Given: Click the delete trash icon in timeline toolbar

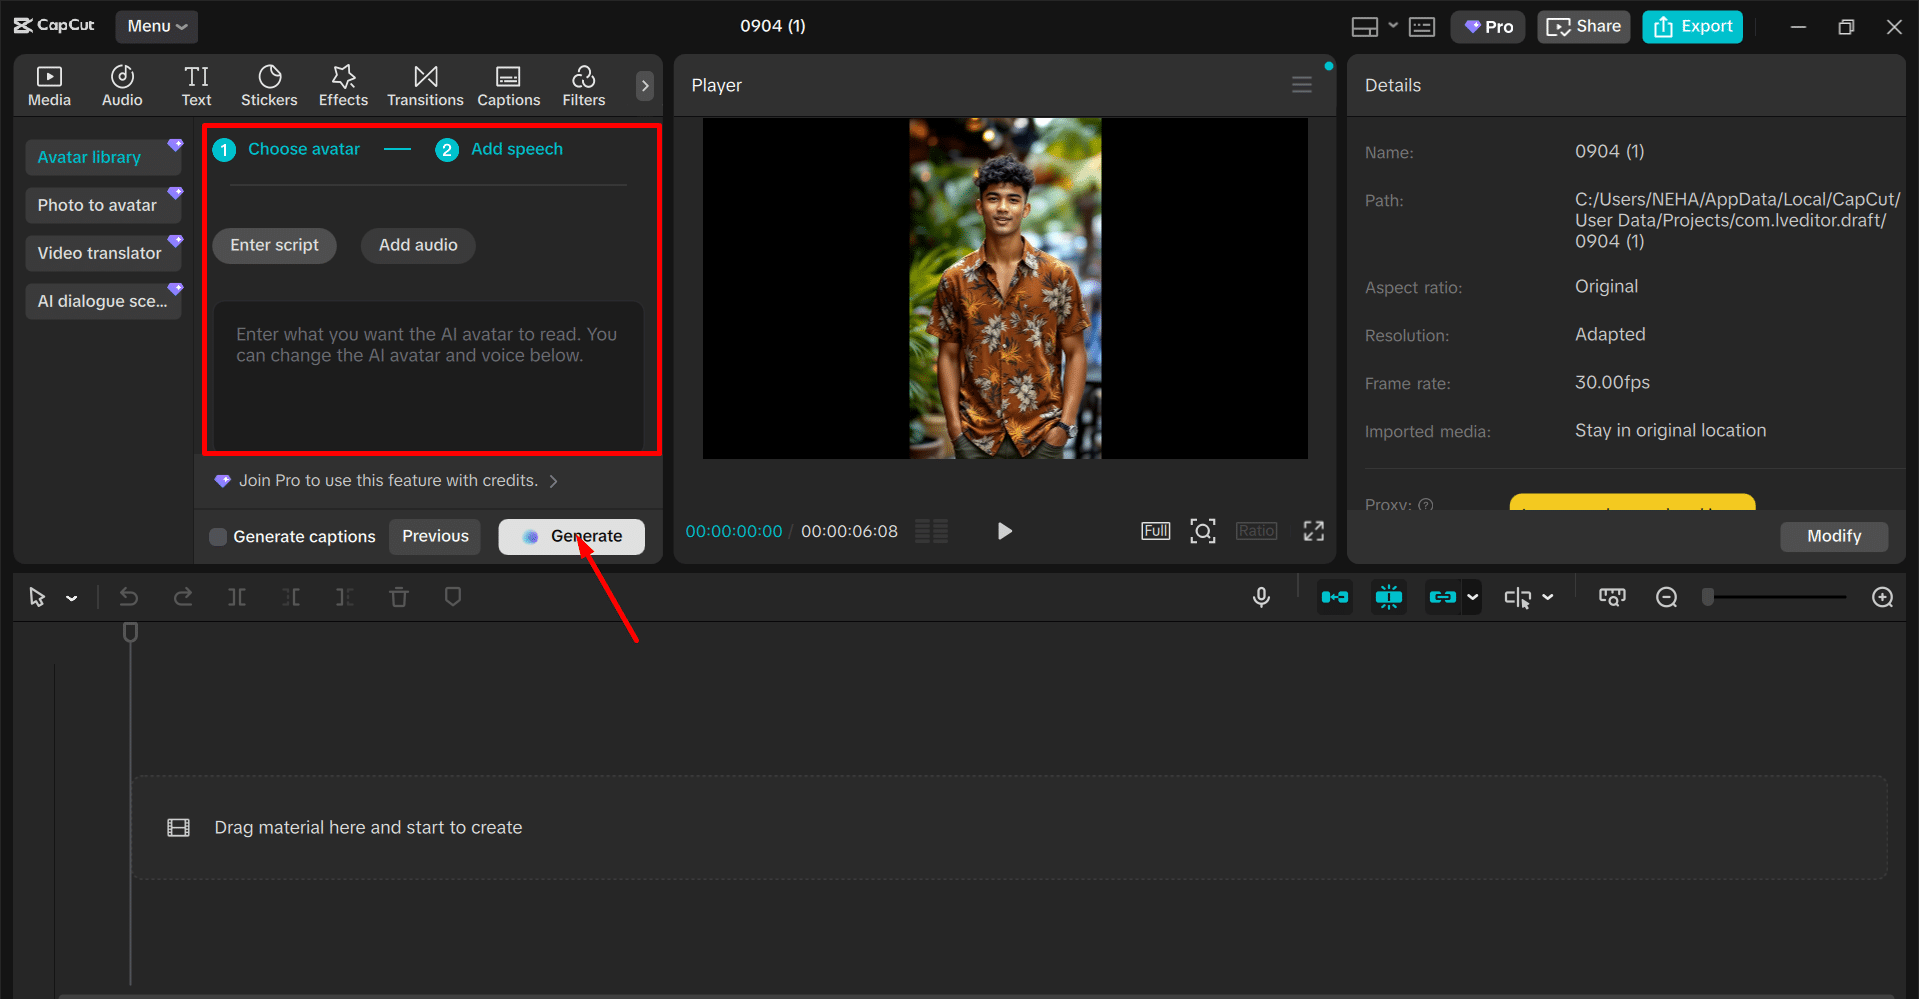Looking at the screenshot, I should click(x=399, y=597).
